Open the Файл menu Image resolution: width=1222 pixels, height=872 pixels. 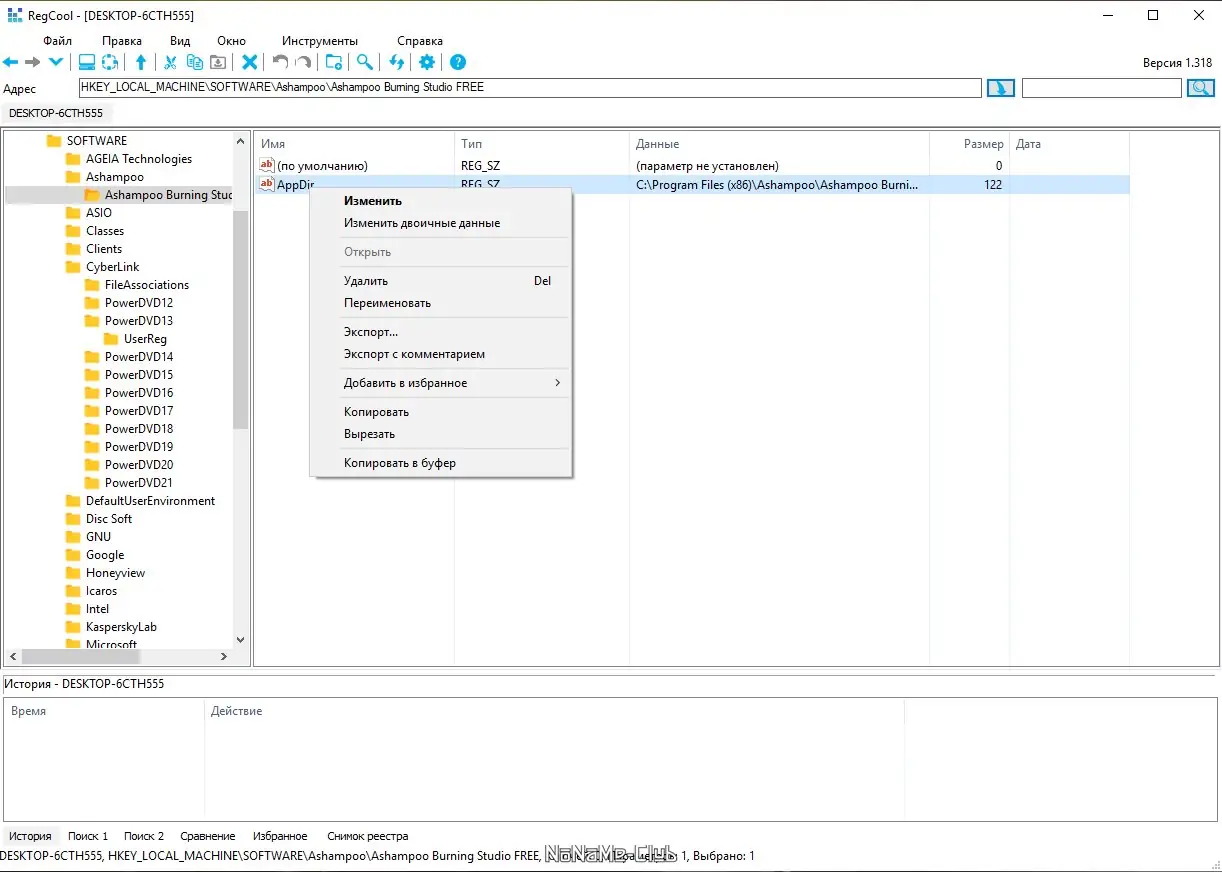pyautogui.click(x=58, y=41)
